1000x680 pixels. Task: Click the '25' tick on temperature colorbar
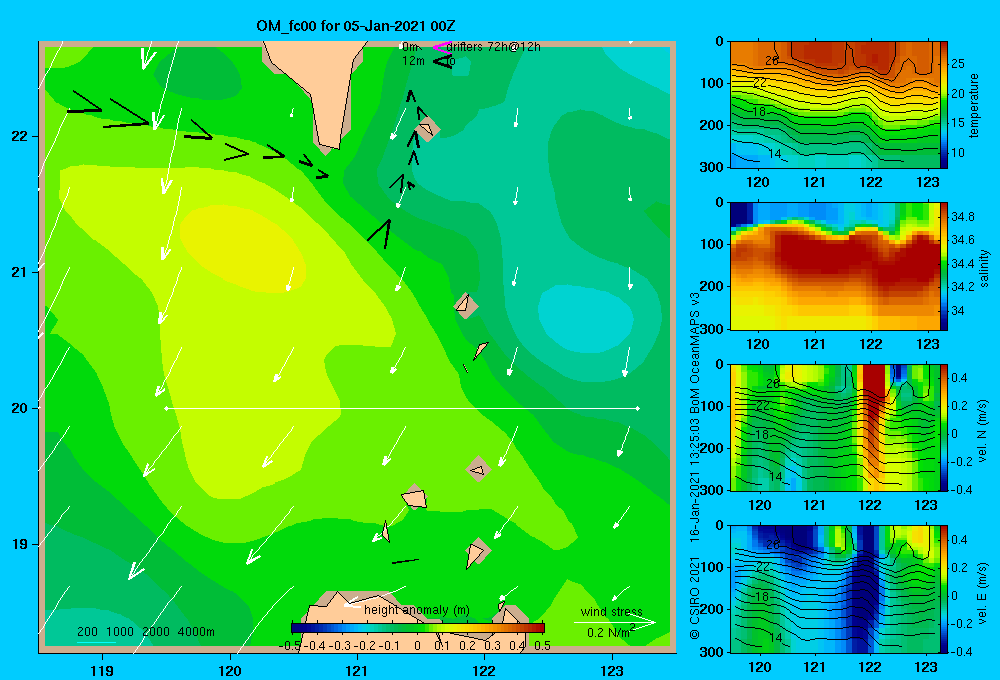[x=957, y=64]
